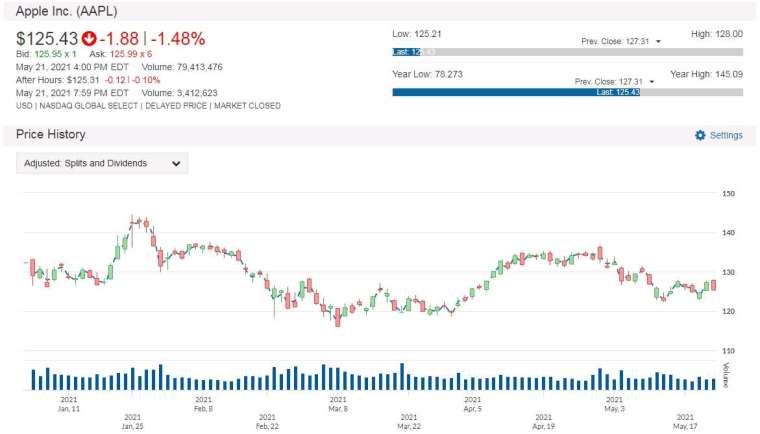
Task: Click the last volume bar on the chart
Action: click(x=713, y=385)
